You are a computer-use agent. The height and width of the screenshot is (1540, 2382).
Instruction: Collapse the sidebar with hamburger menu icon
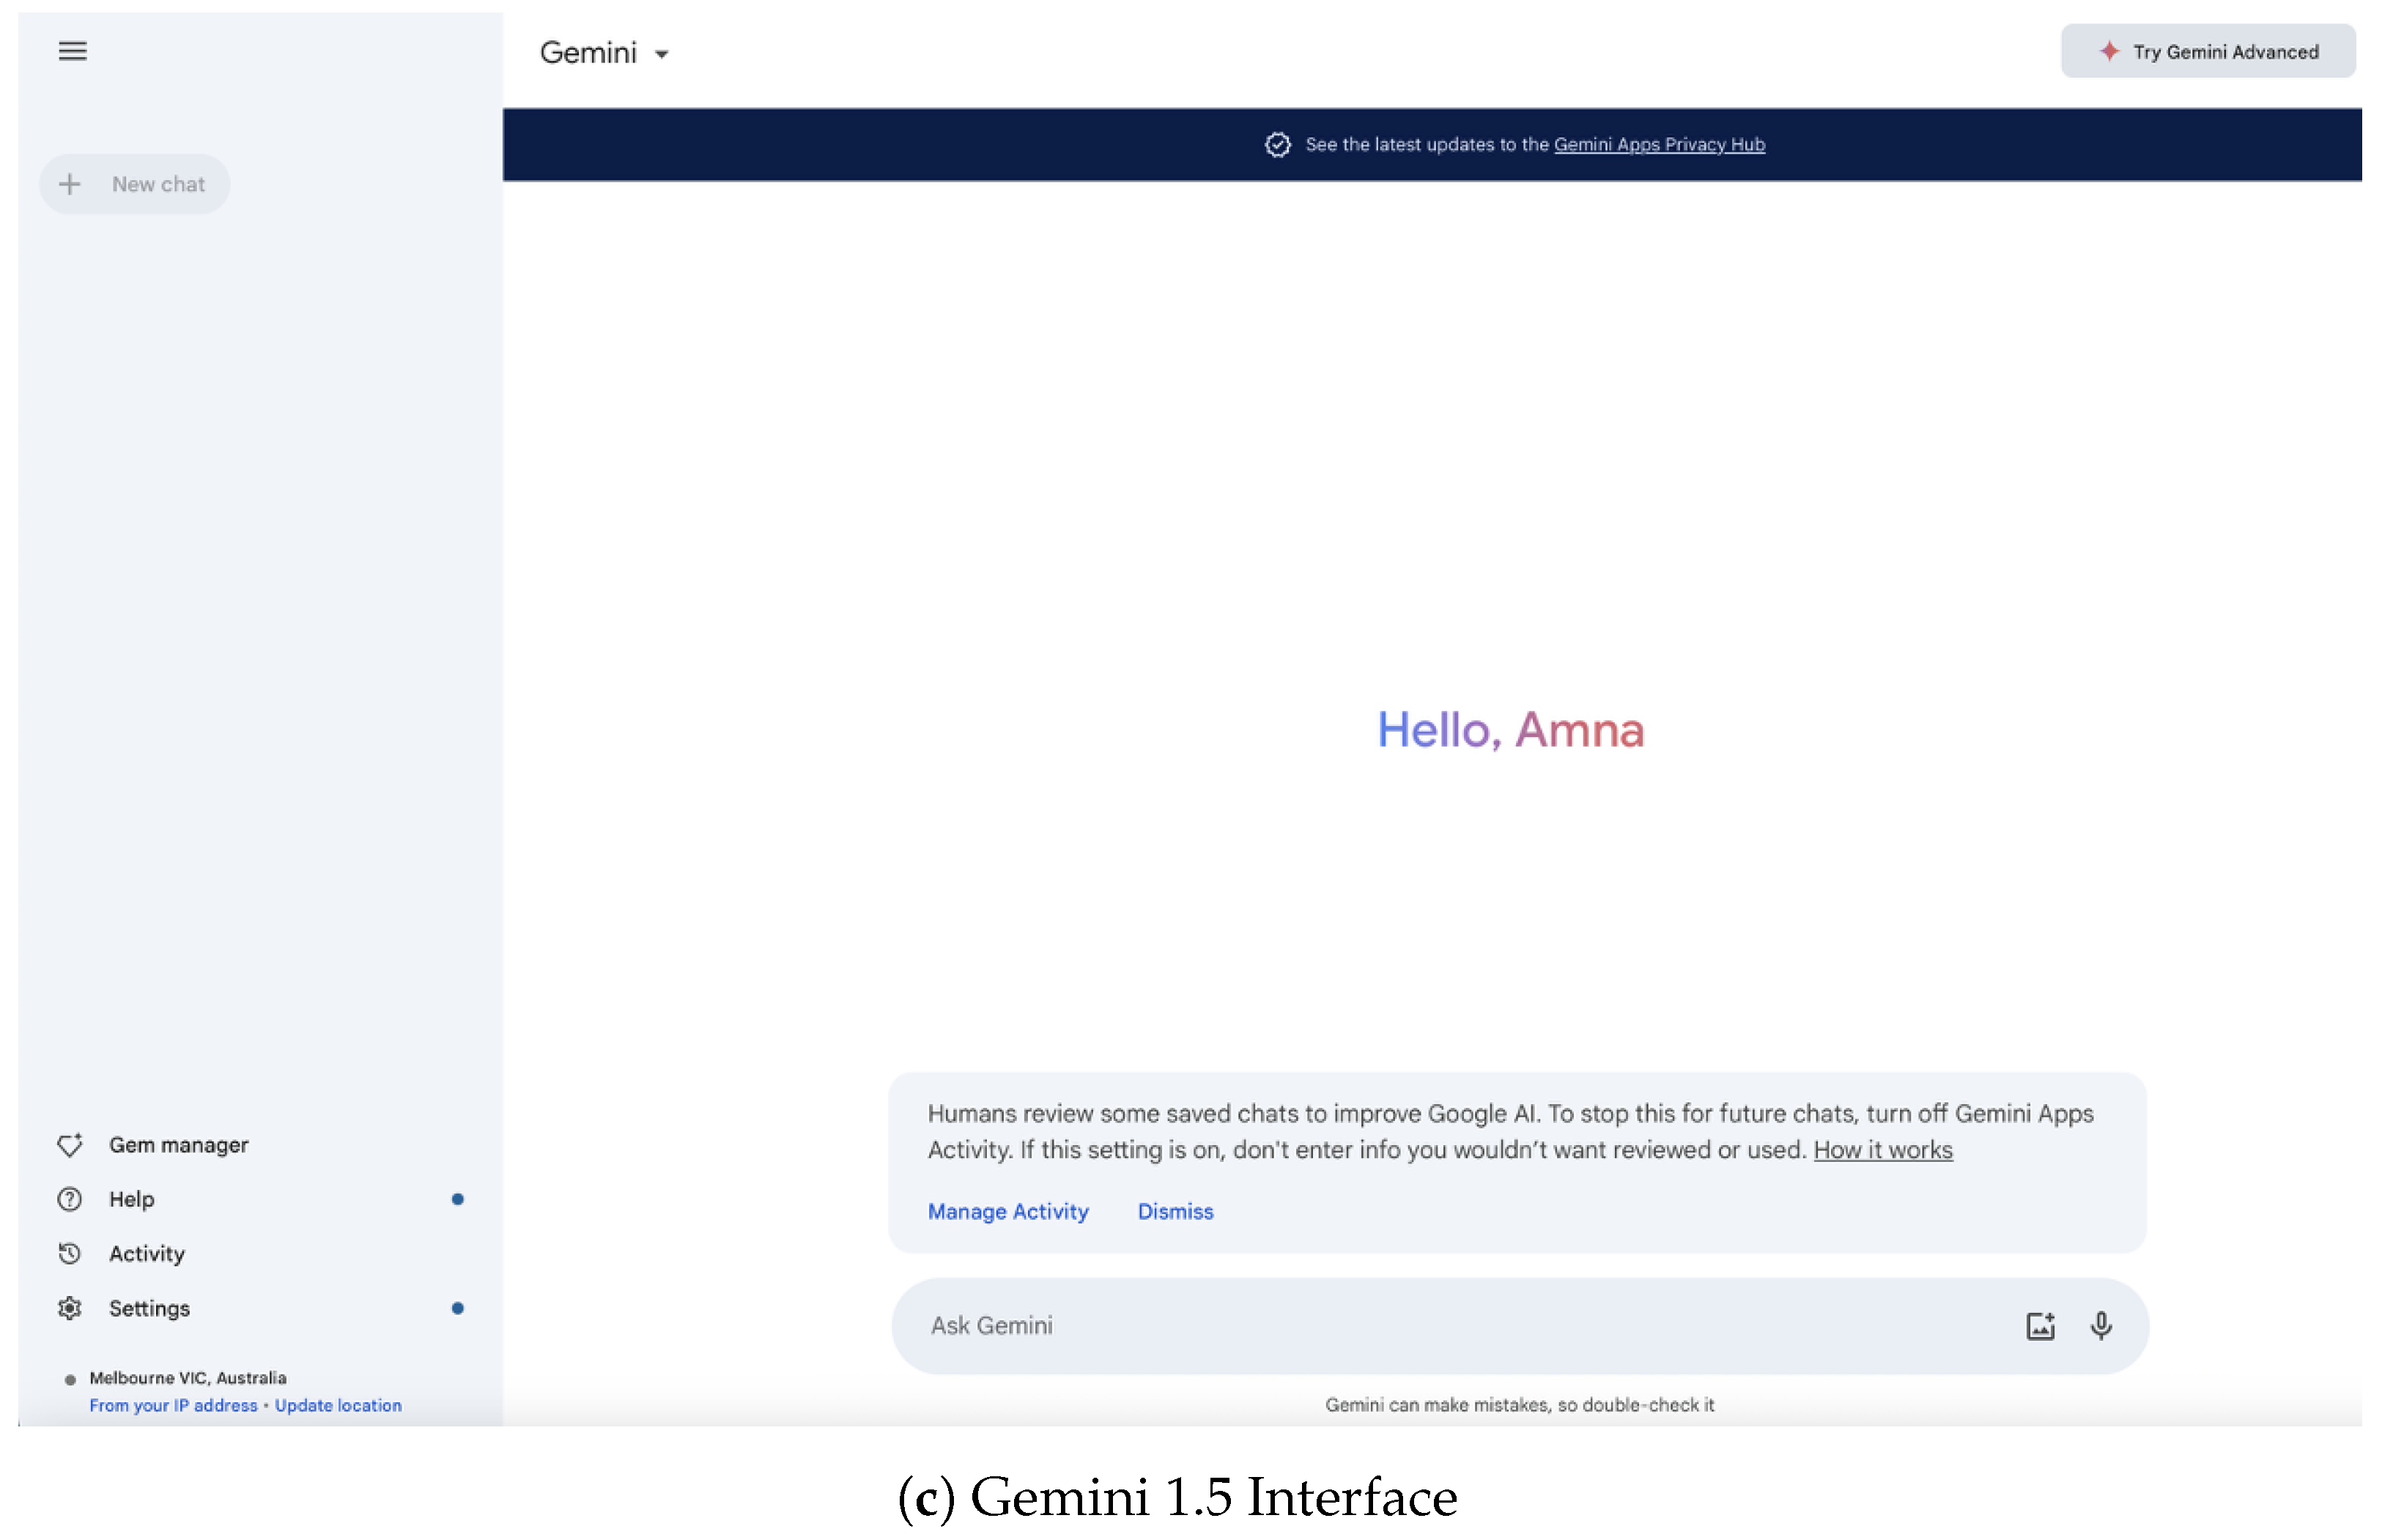[72, 51]
